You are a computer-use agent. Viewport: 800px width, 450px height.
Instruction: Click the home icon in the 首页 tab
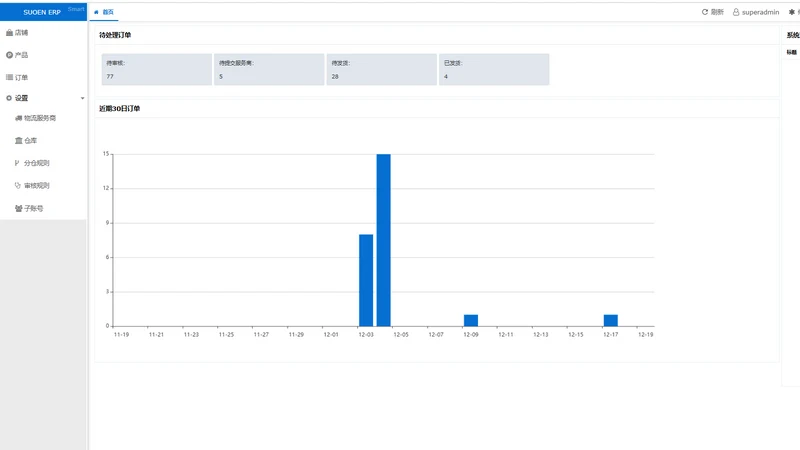pos(96,12)
